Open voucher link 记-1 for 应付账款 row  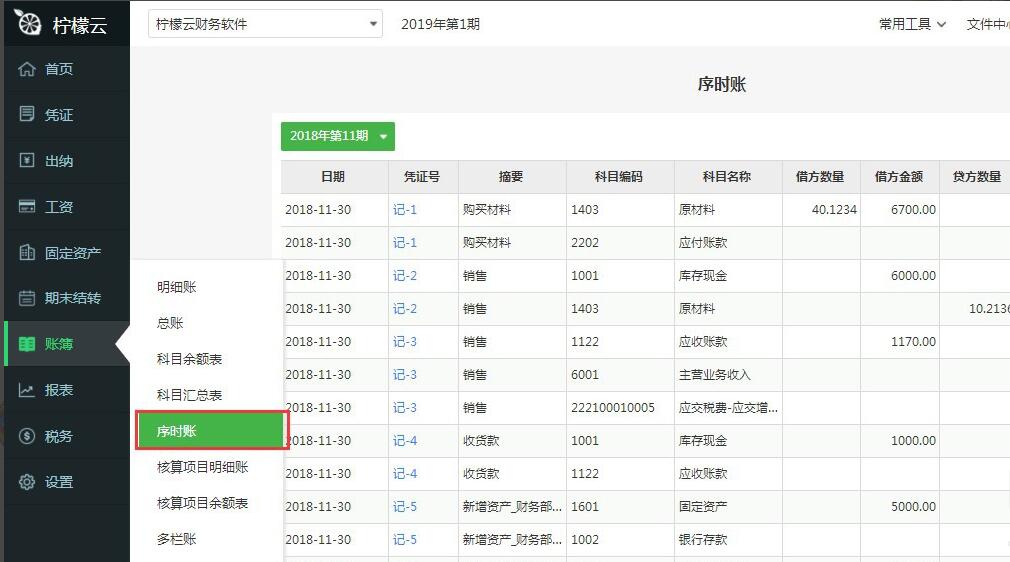coord(405,242)
